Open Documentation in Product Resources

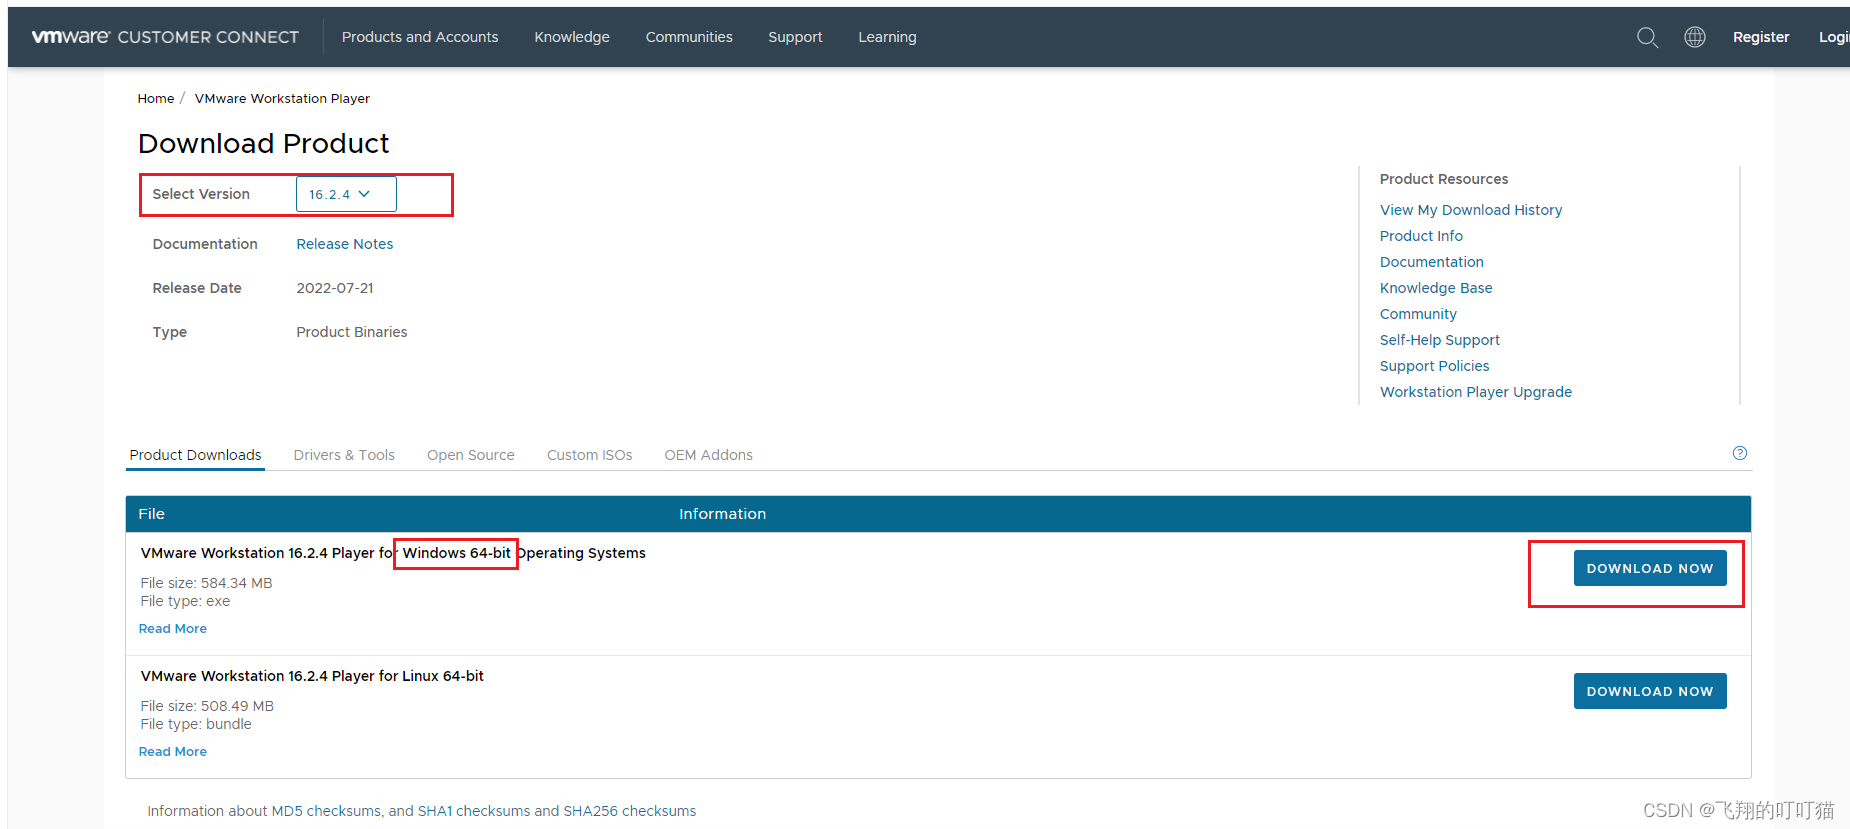pyautogui.click(x=1432, y=262)
